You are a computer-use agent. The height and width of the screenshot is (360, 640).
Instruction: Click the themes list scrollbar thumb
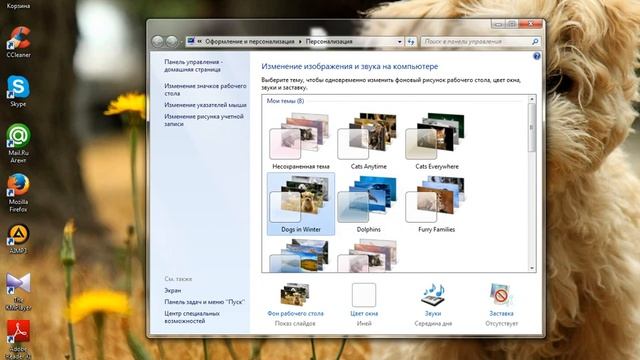531,128
